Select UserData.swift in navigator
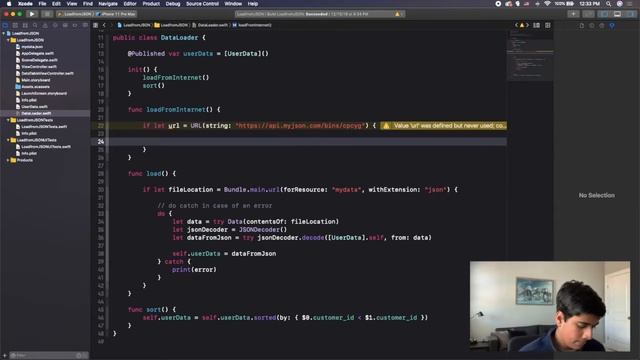The width and height of the screenshot is (640, 360). [x=34, y=107]
